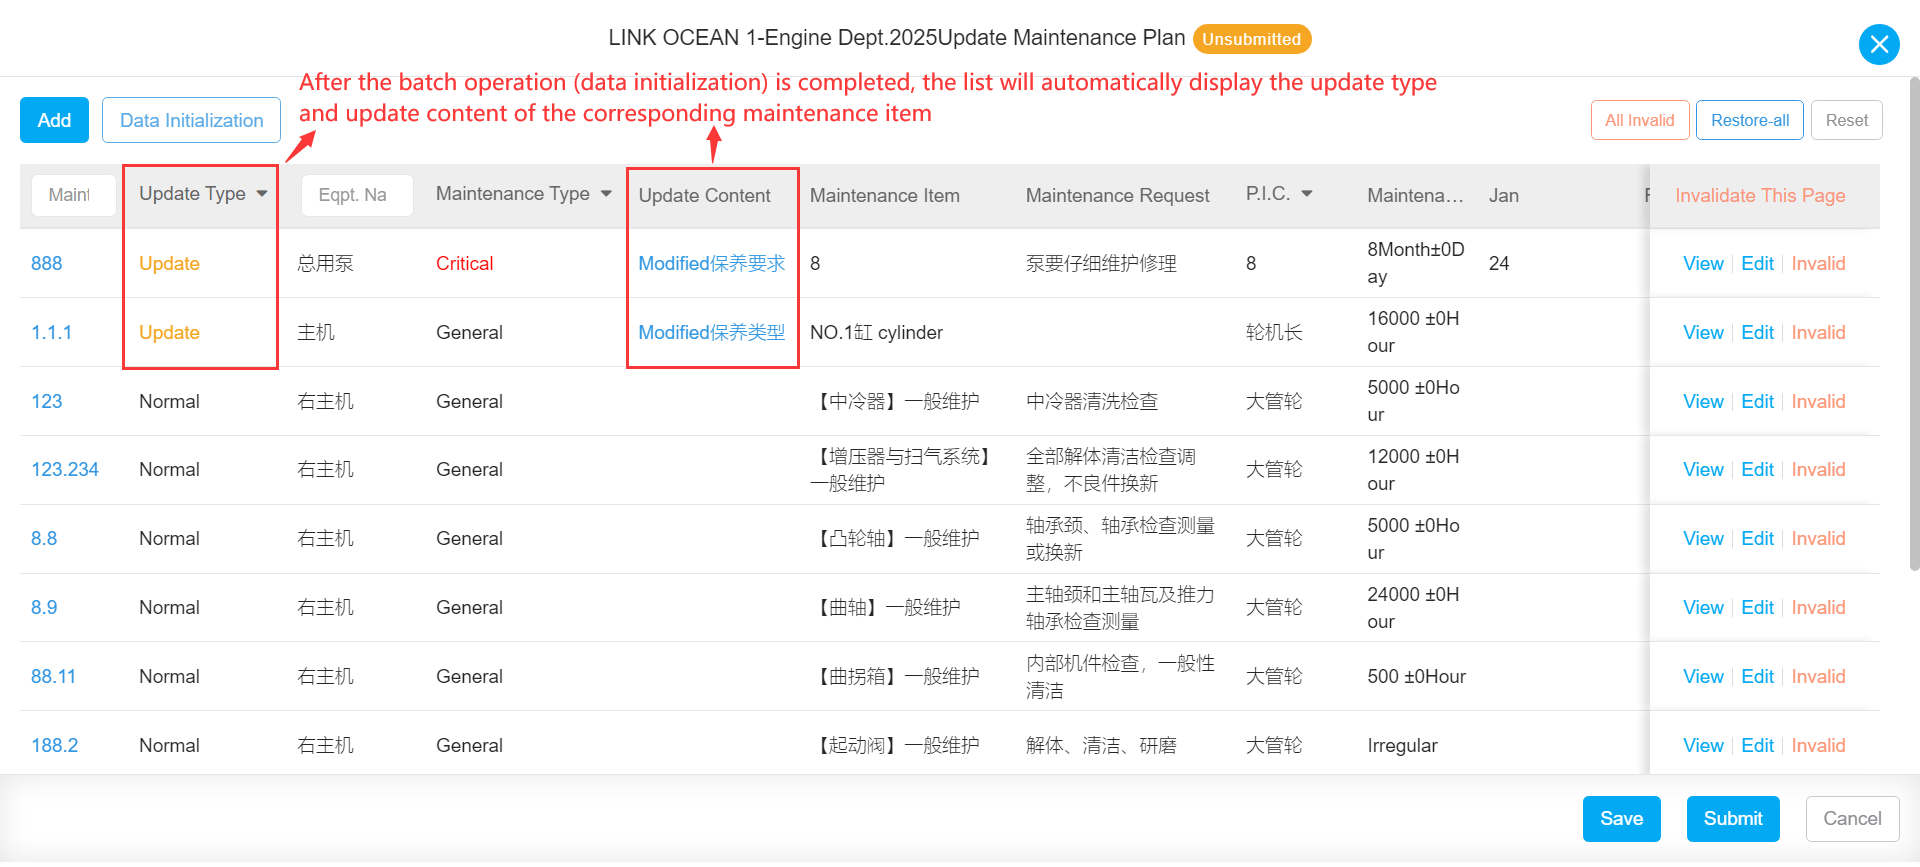Click the vertical scrollbar on the right
The image size is (1920, 867).
point(1914,323)
